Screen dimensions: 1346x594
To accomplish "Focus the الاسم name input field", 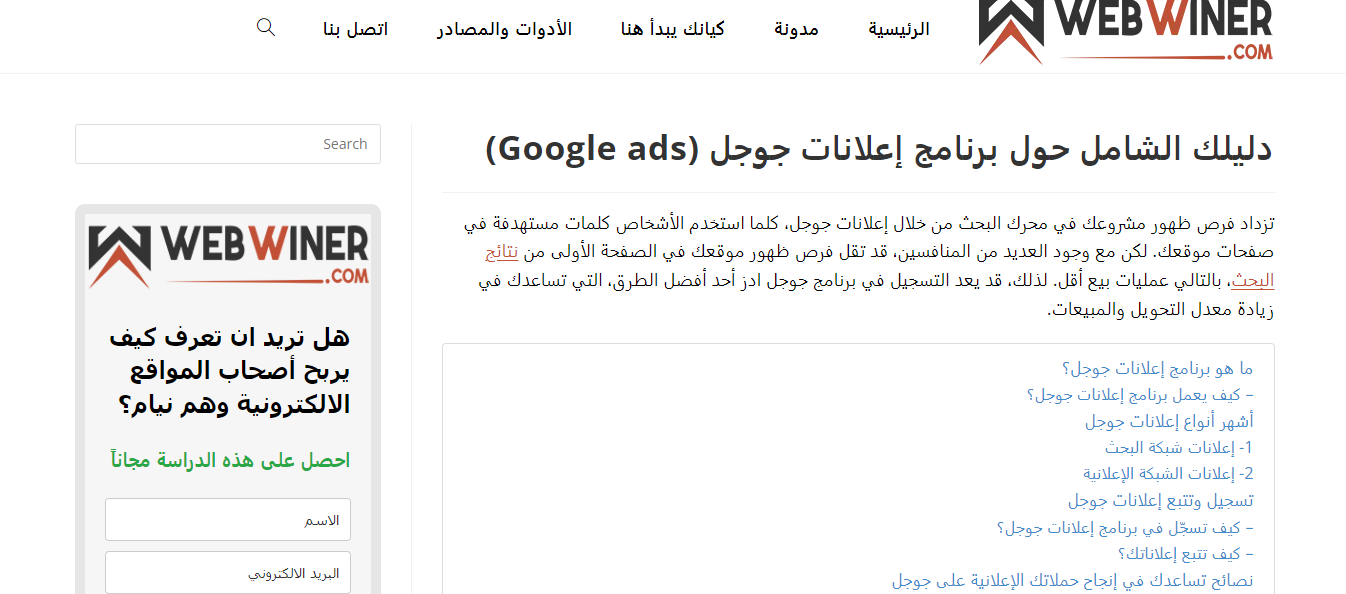I will pos(228,520).
